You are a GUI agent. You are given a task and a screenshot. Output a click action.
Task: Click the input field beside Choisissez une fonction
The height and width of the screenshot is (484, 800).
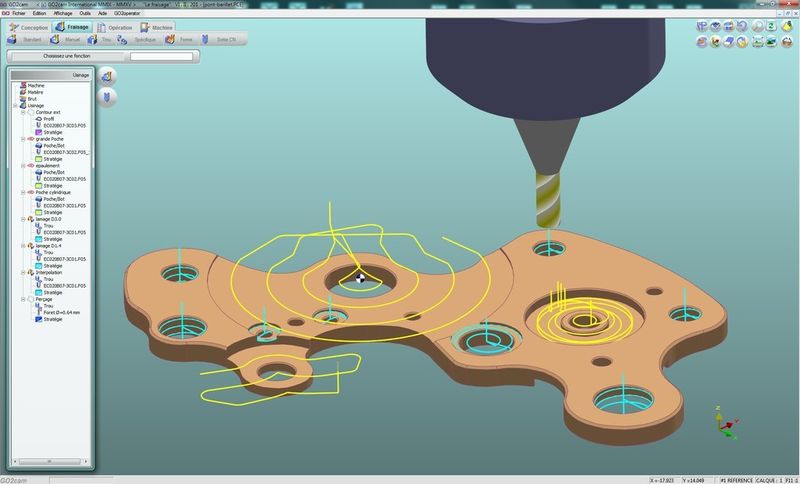point(161,56)
